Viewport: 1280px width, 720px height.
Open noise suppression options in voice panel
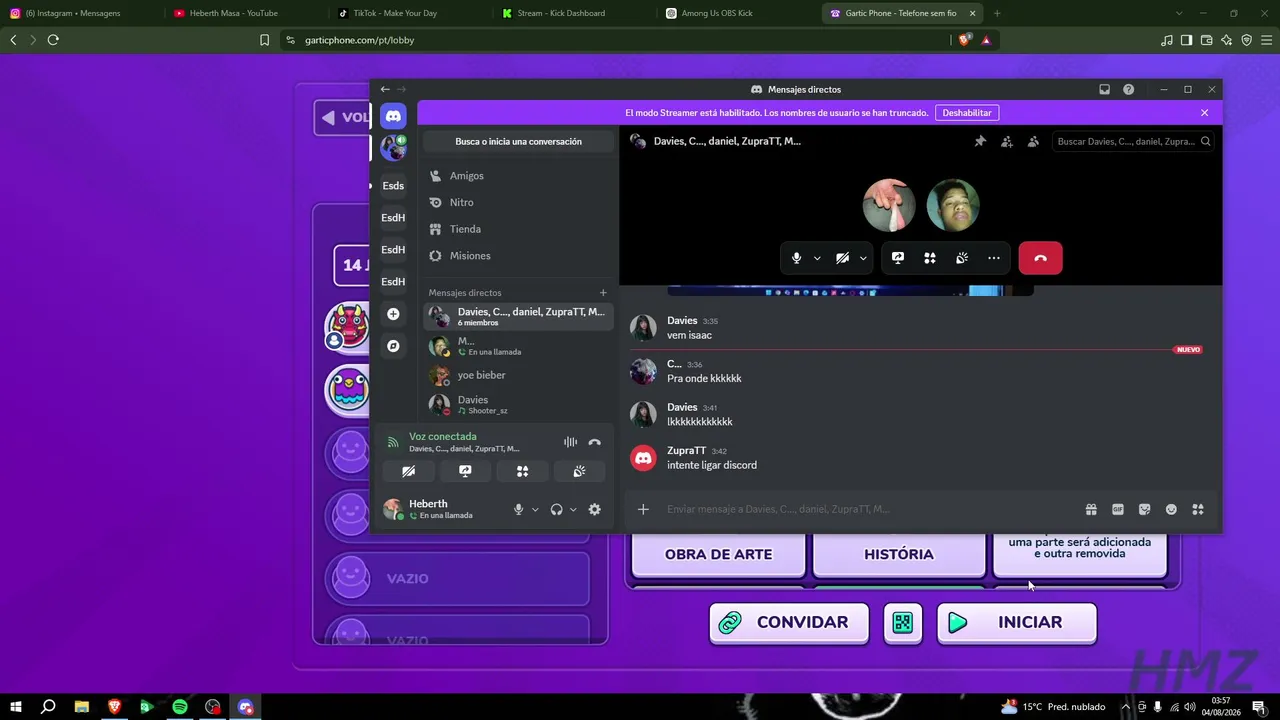[570, 442]
